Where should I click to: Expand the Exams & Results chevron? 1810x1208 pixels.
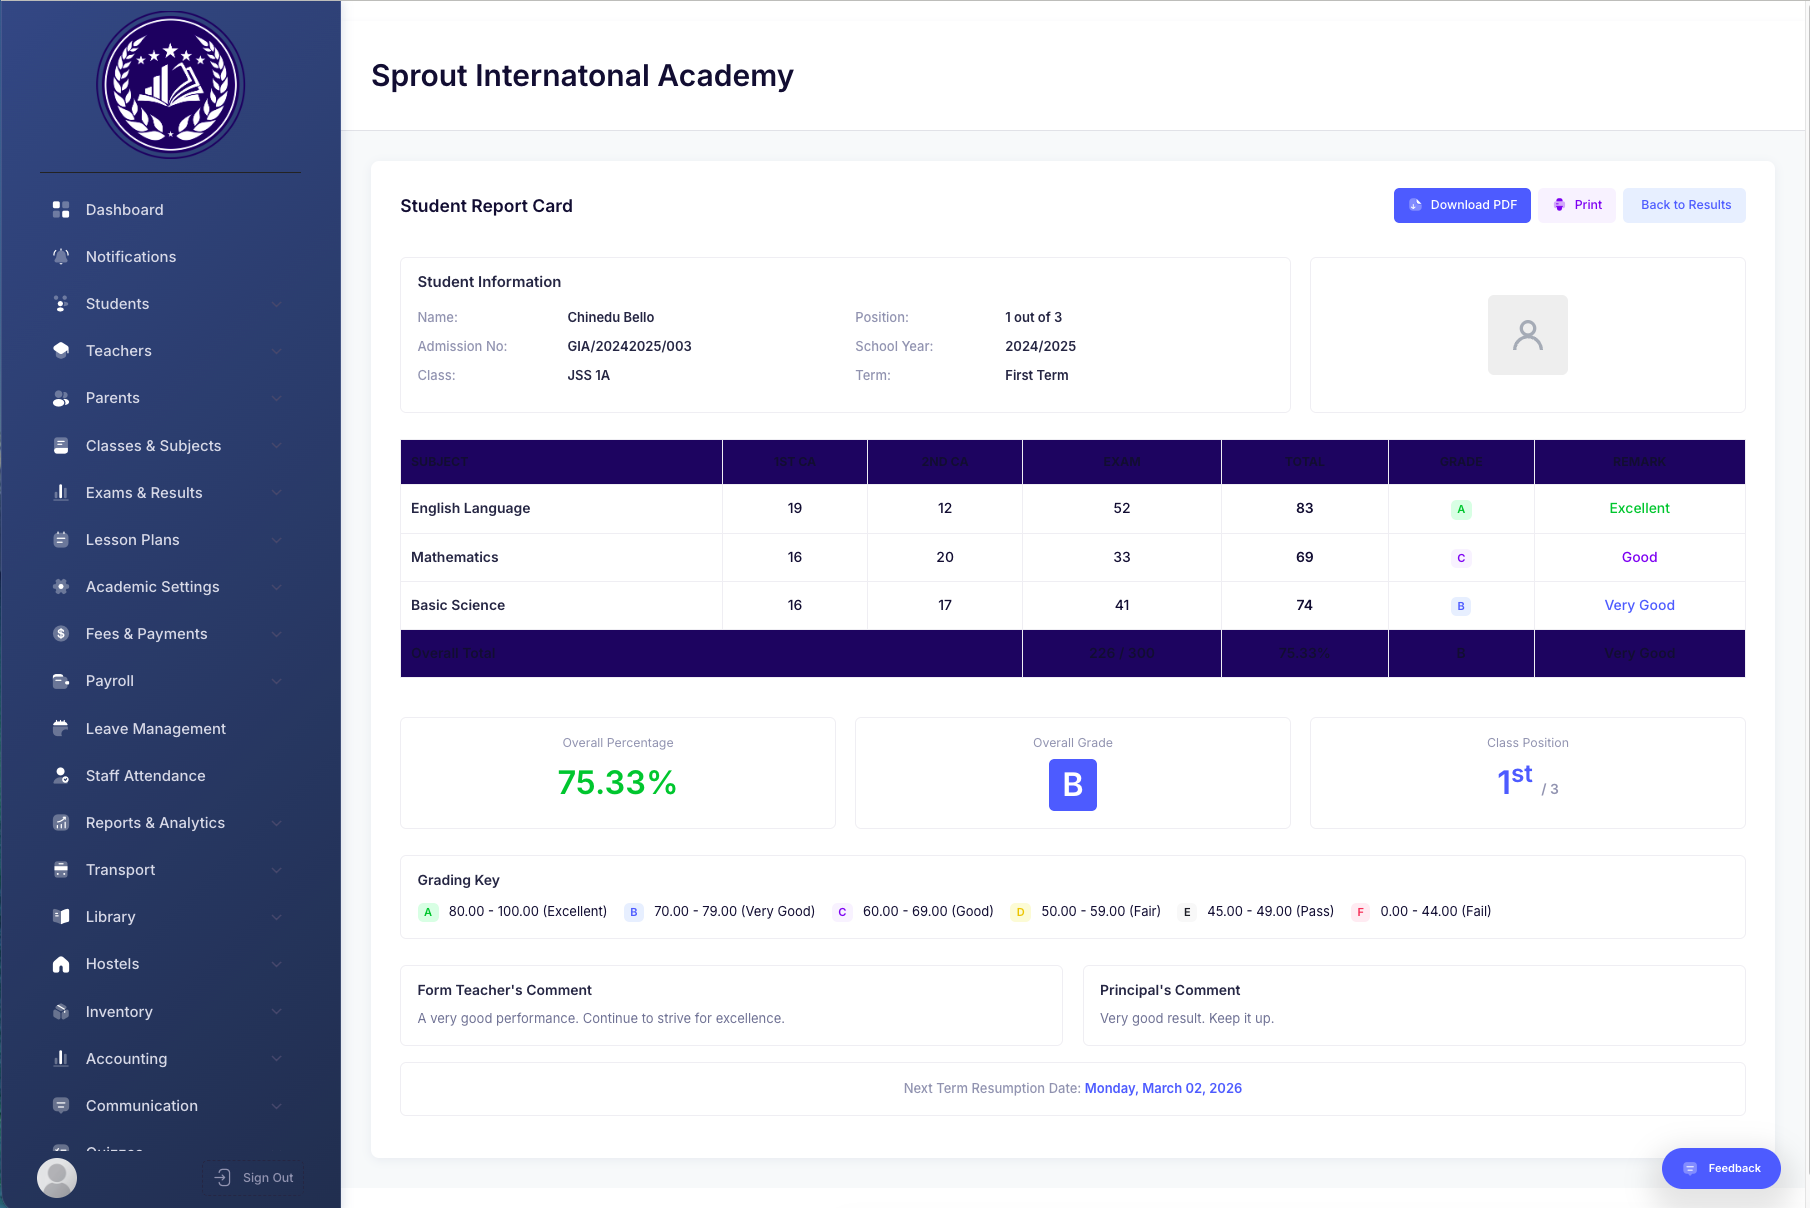coord(276,493)
